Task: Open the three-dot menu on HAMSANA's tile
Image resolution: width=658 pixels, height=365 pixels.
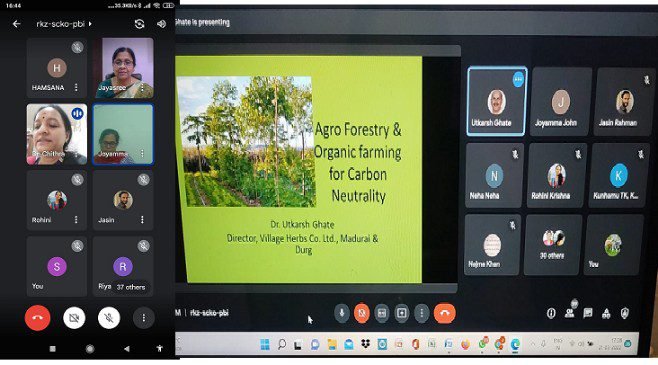Action: tap(76, 87)
